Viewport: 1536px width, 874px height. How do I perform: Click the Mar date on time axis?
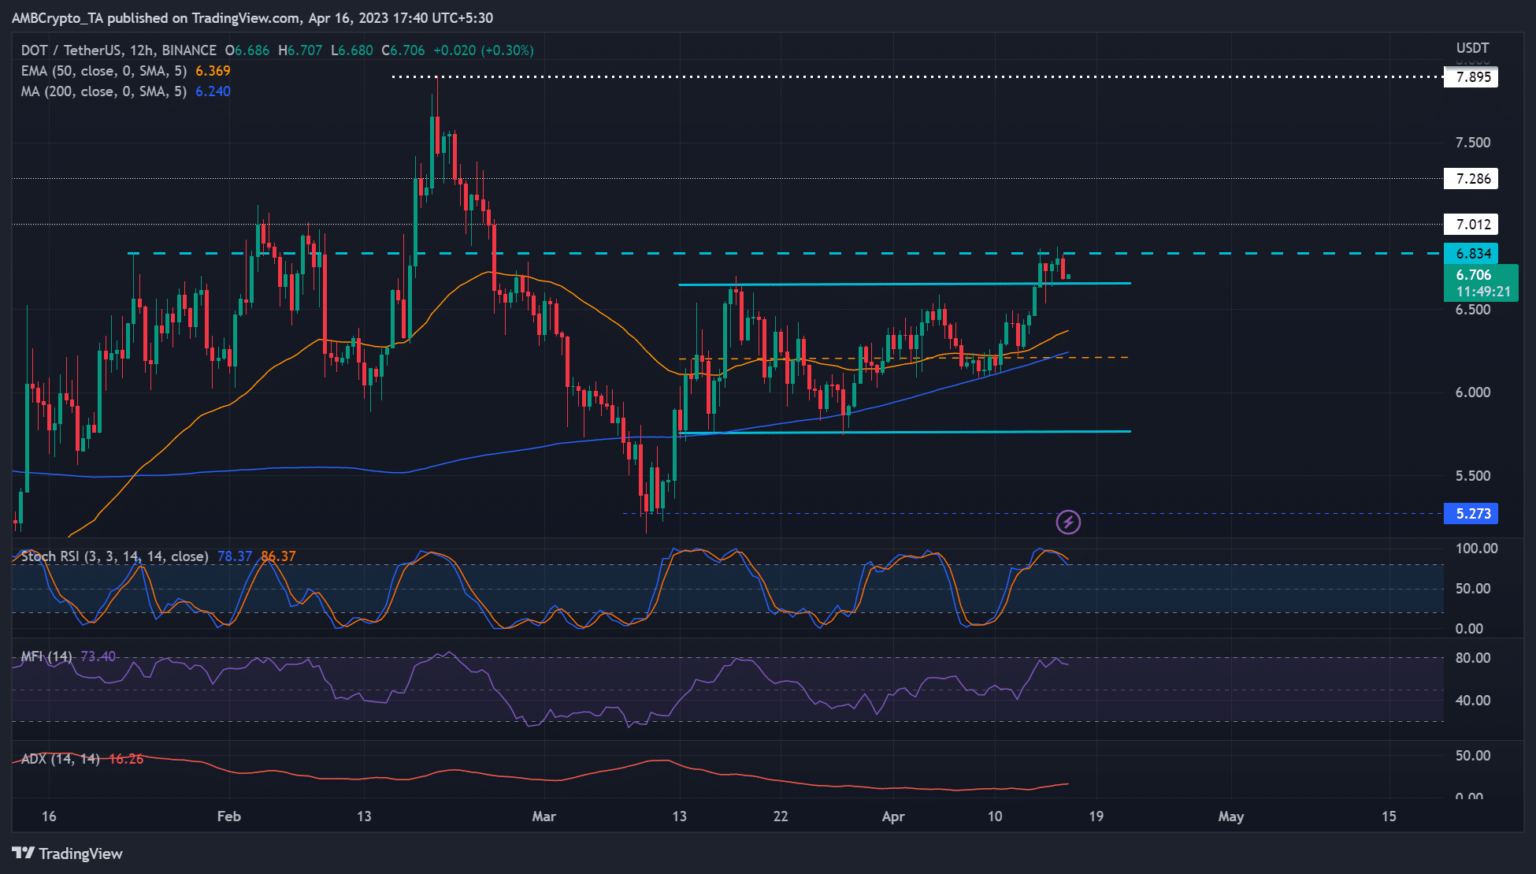(544, 816)
